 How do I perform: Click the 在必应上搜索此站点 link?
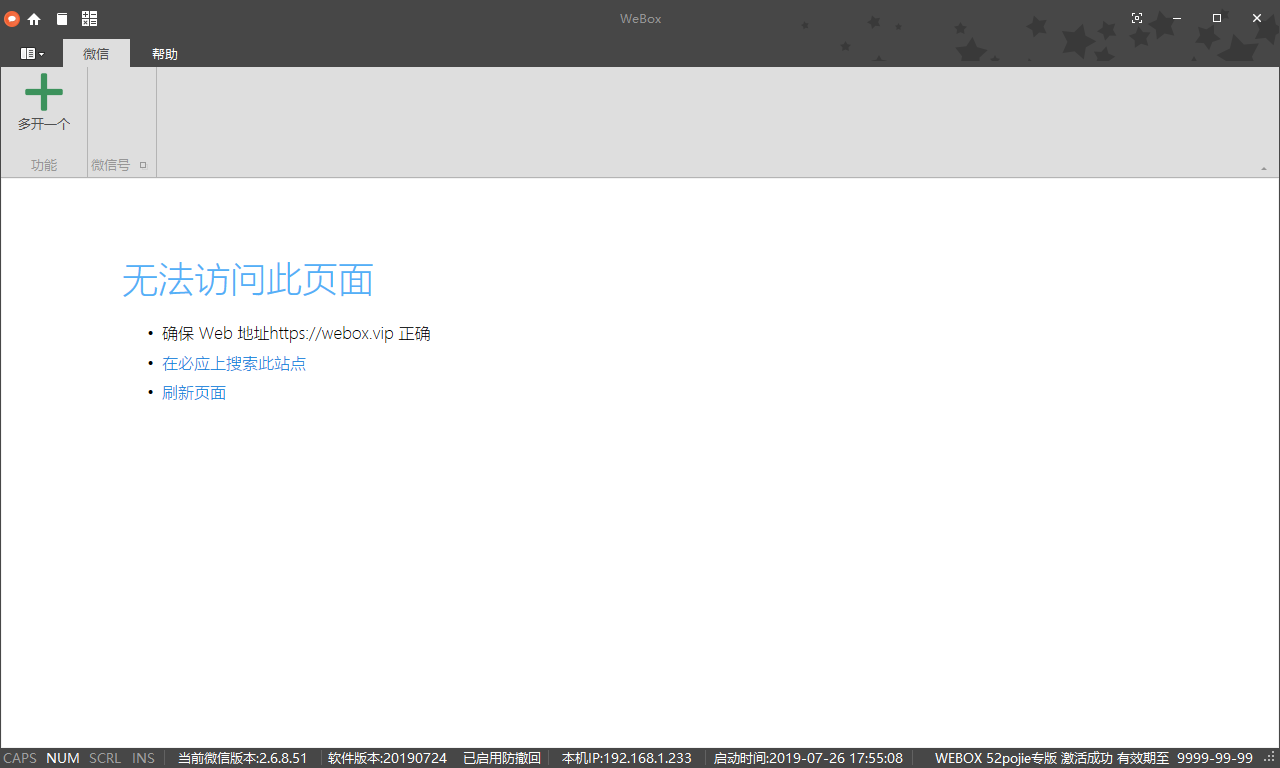[234, 363]
